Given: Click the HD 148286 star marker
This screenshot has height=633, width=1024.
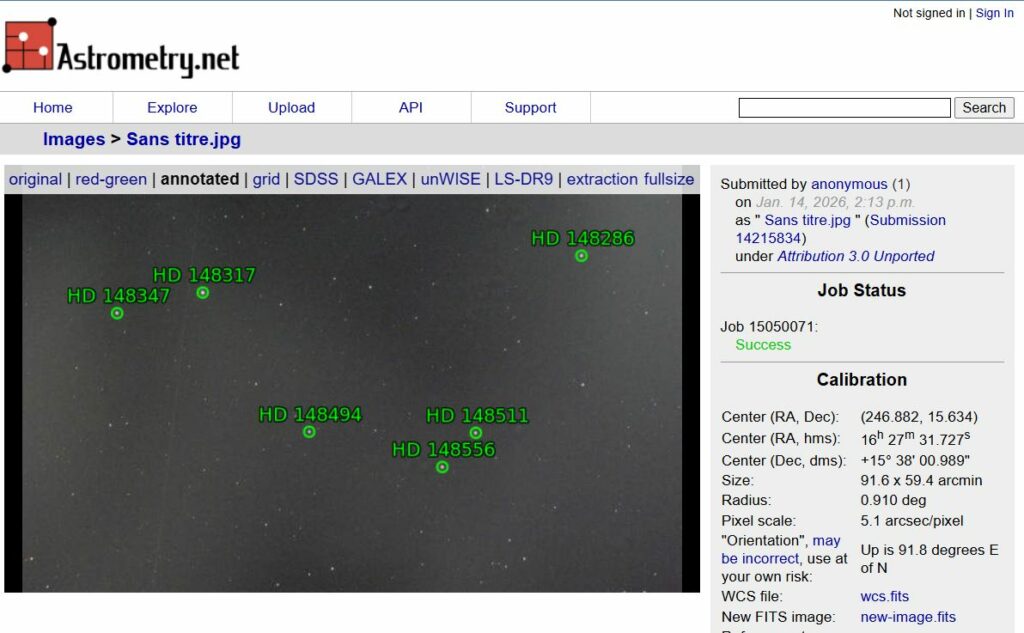Looking at the screenshot, I should 581,256.
